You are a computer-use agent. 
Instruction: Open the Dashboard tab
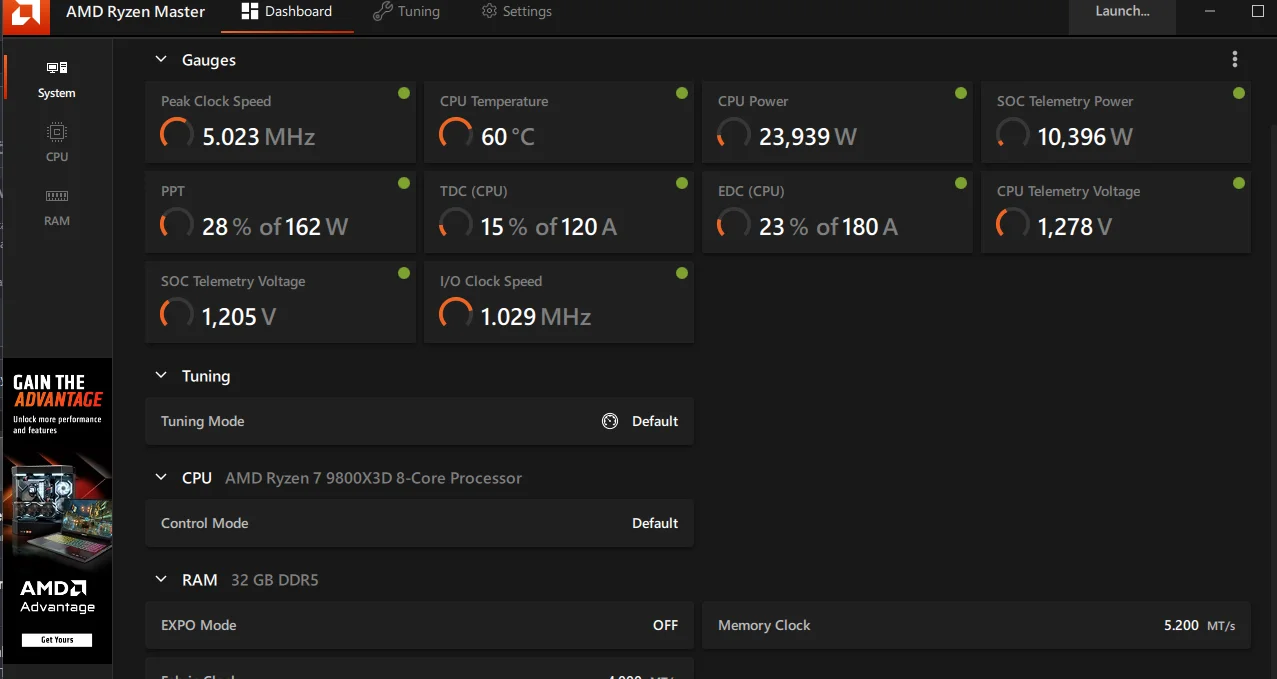pyautogui.click(x=286, y=12)
